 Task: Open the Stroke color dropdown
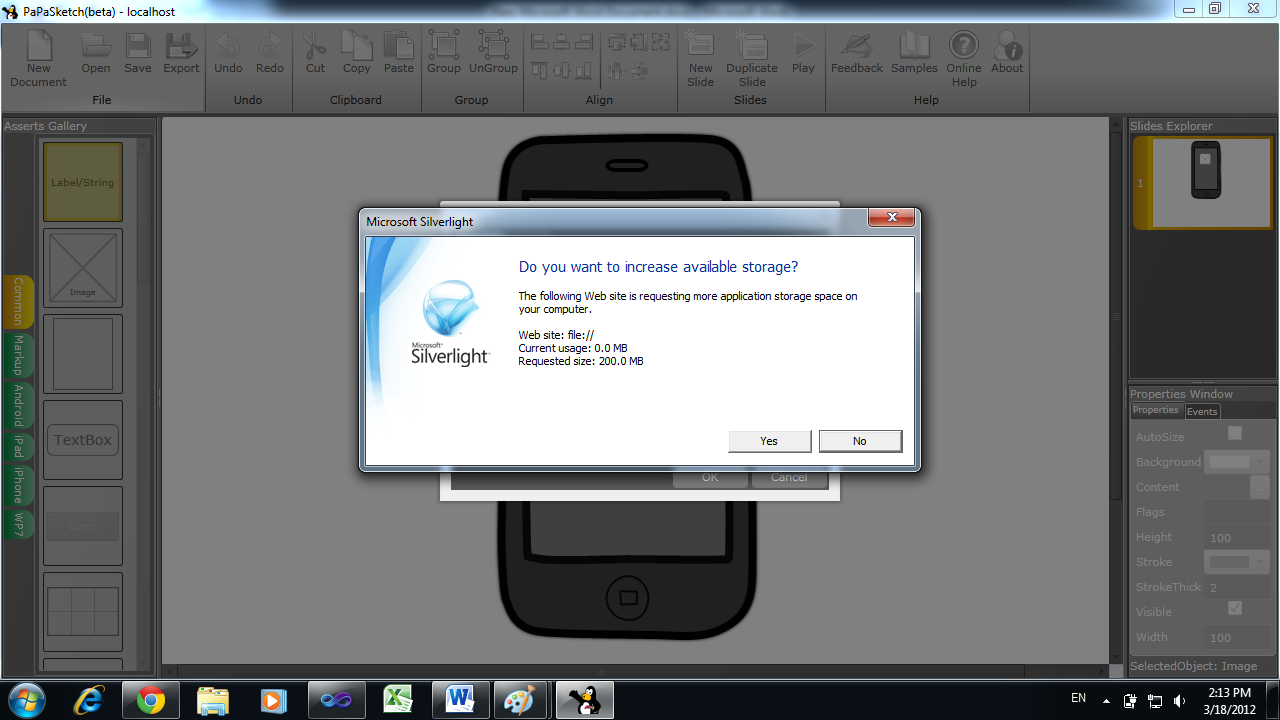(x=1238, y=562)
